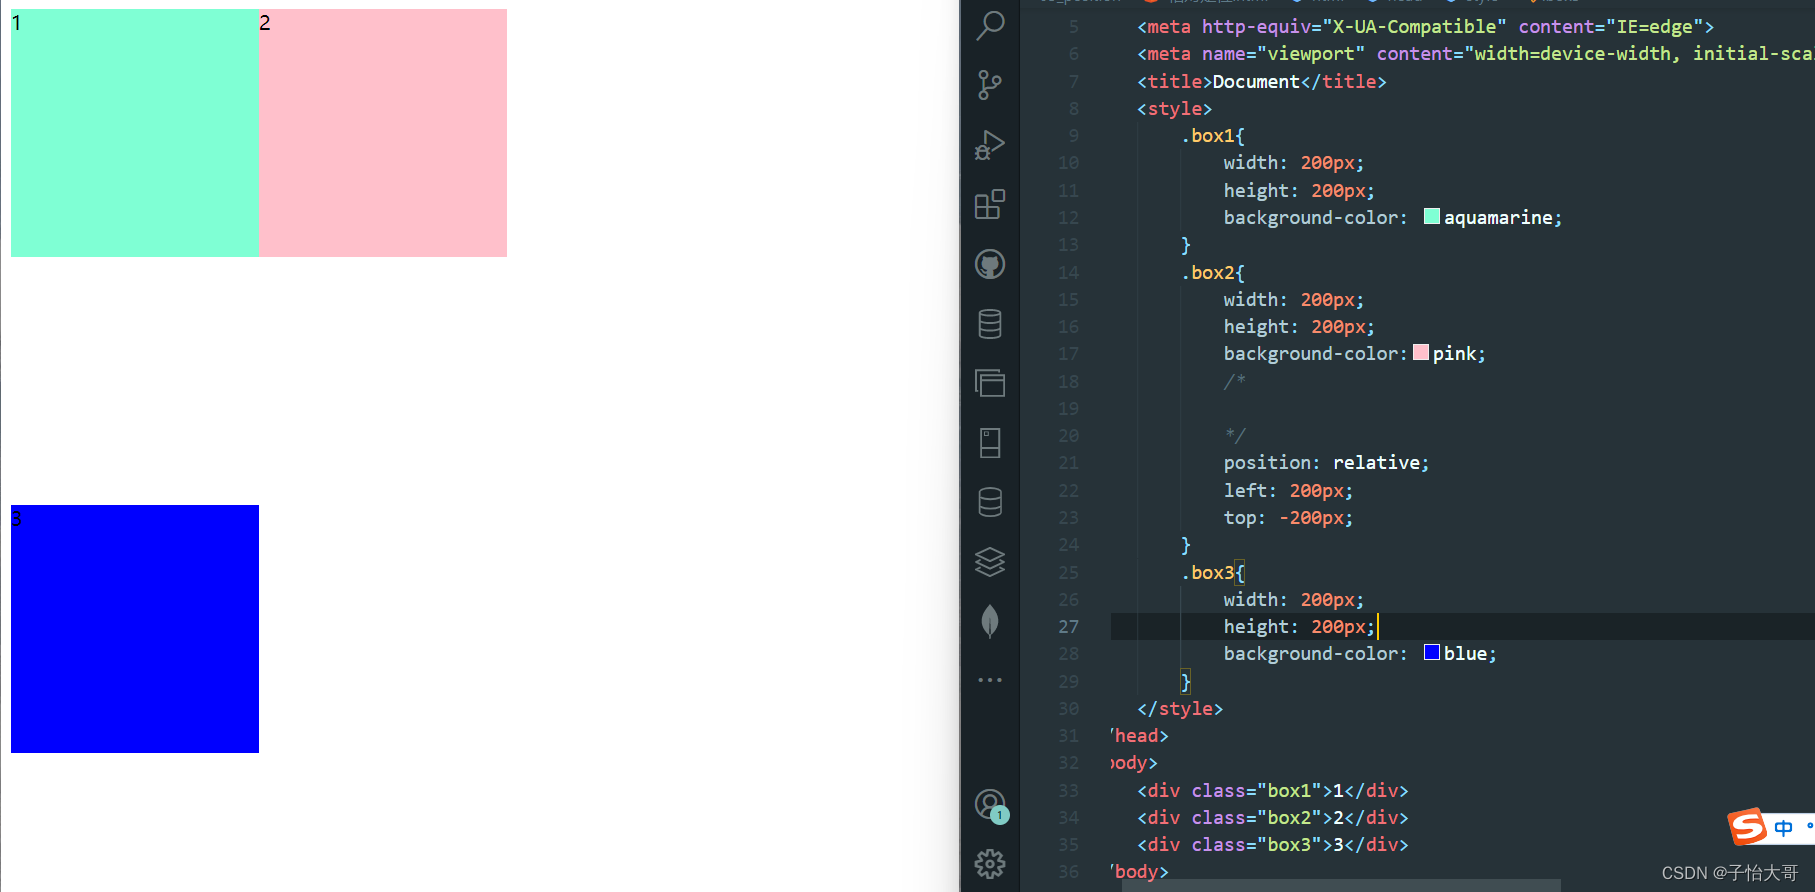Click the 'pink;' value text
The image size is (1815, 892).
pos(1459,354)
